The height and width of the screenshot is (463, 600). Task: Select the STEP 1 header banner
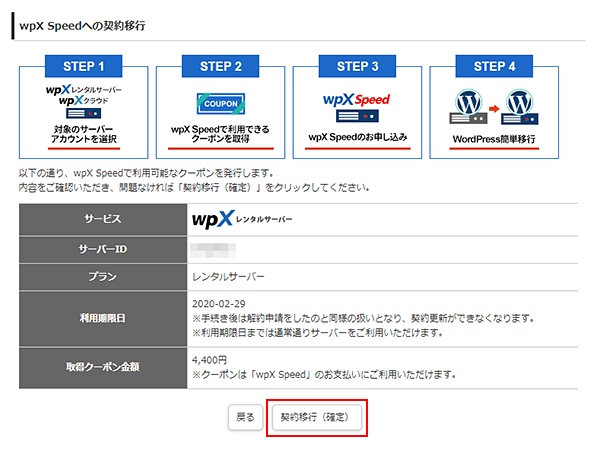tap(83, 66)
